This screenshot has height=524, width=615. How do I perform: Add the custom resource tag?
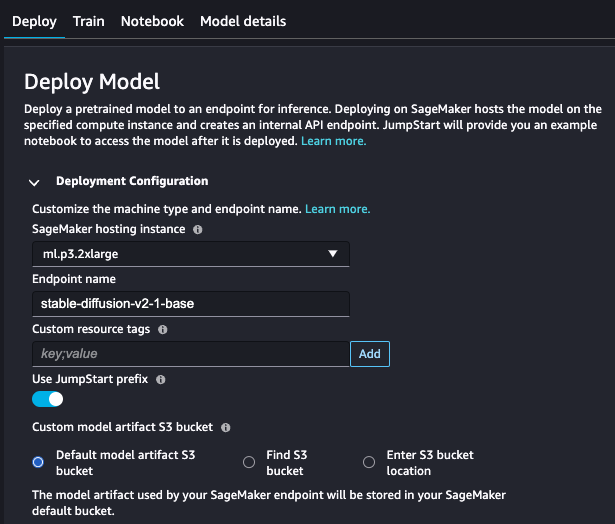[370, 354]
